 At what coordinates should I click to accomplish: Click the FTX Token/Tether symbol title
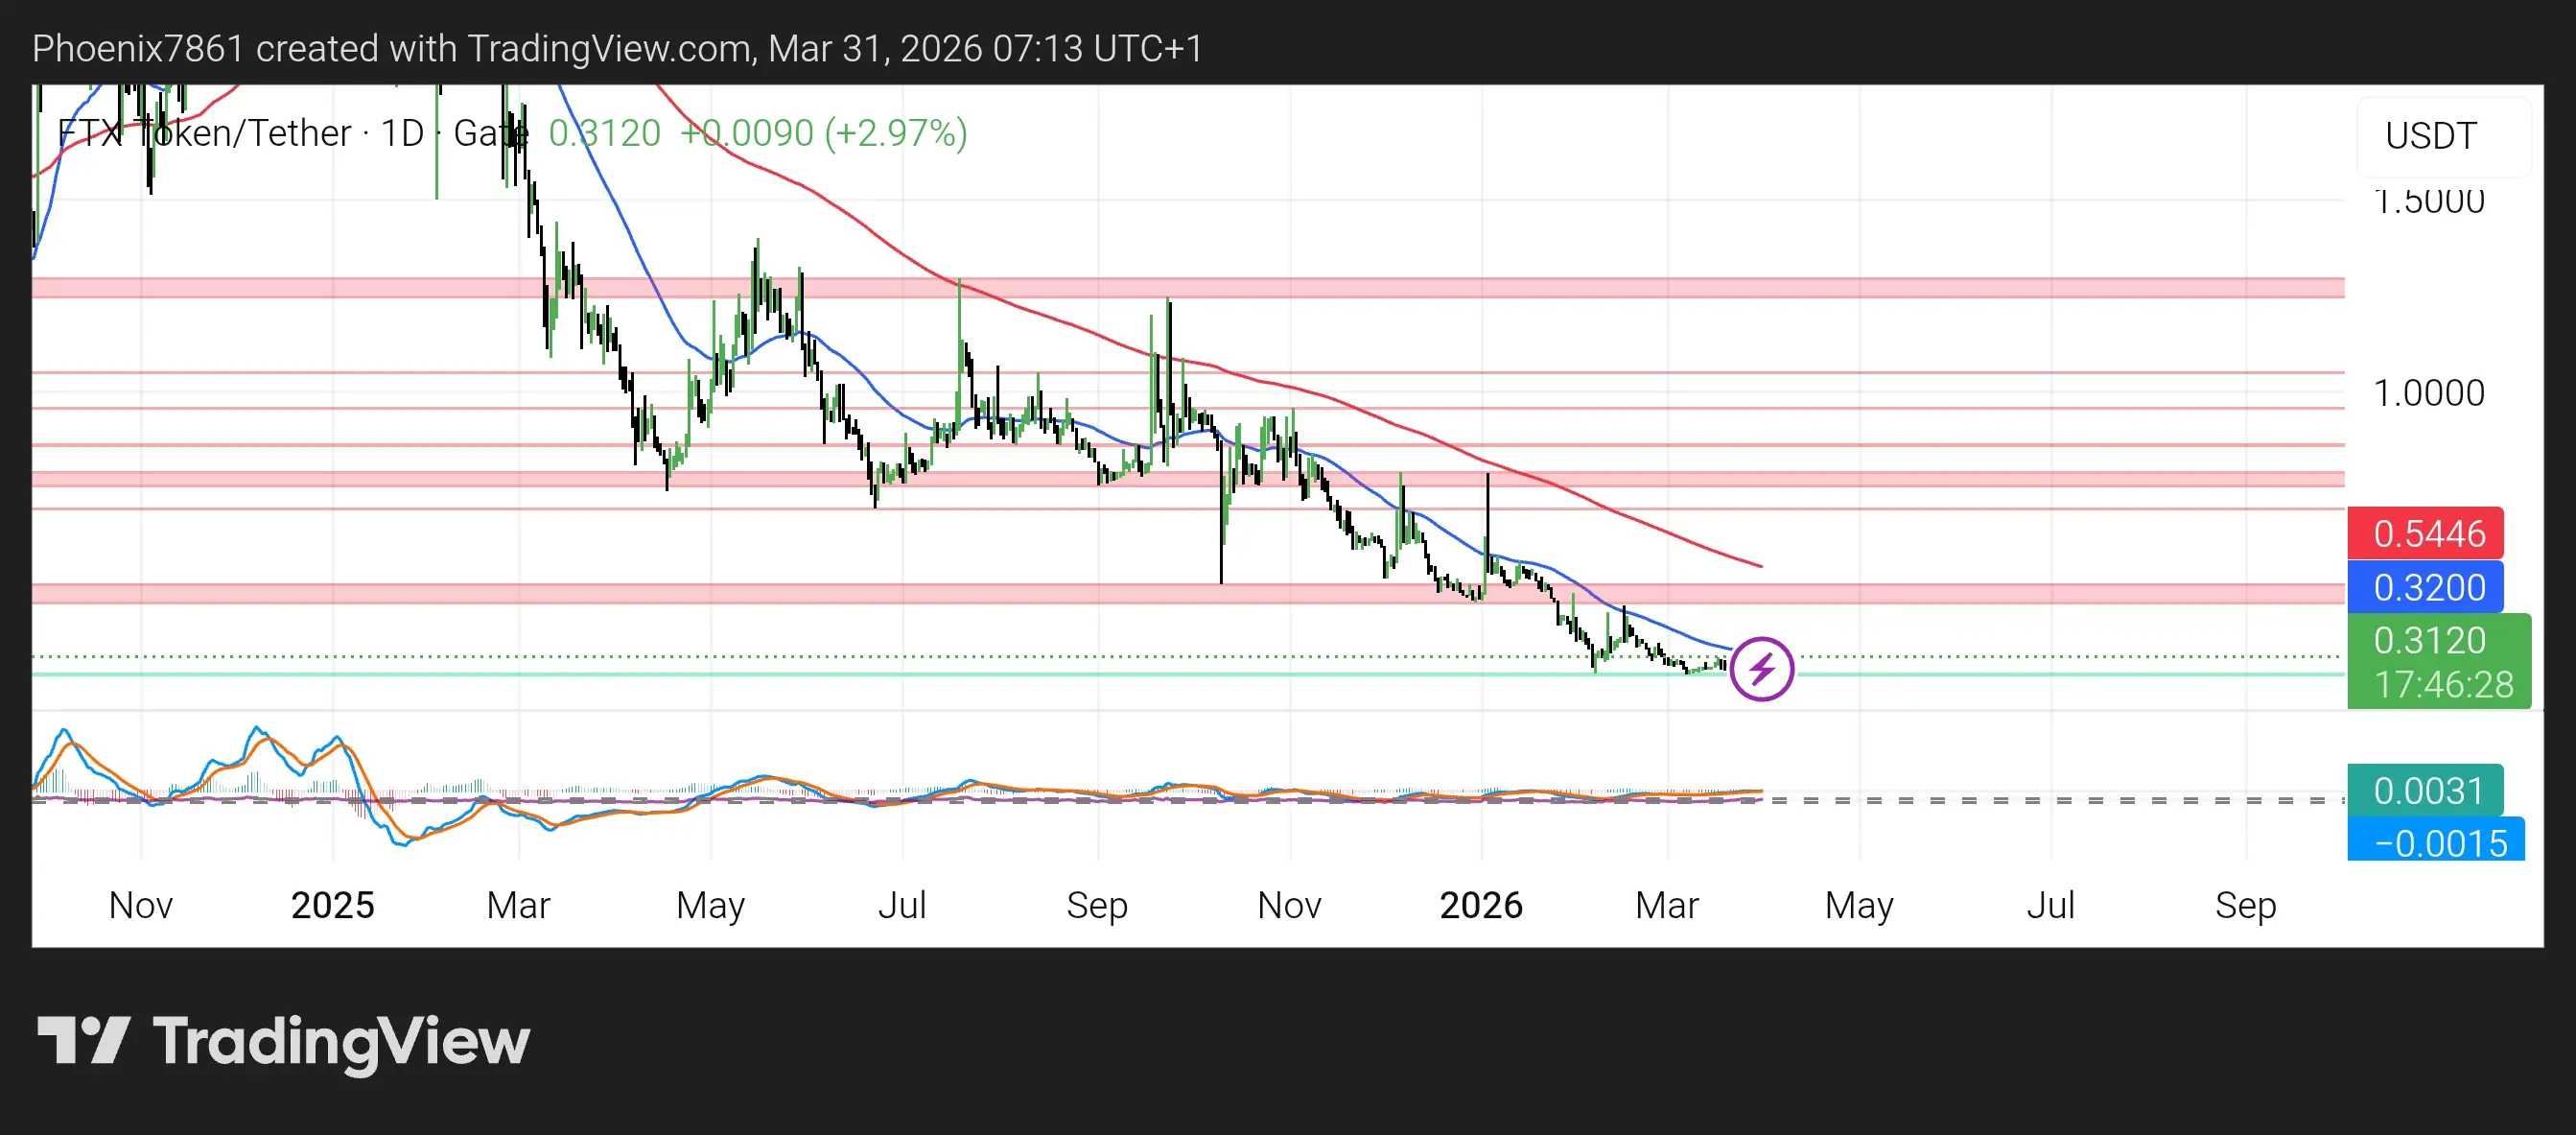204,133
